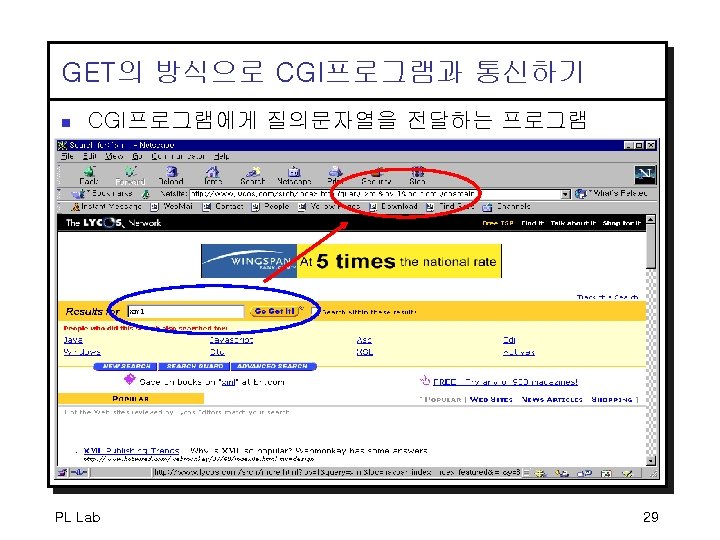Open the Java related search link
This screenshot has height=540, width=720.
tap(73, 340)
